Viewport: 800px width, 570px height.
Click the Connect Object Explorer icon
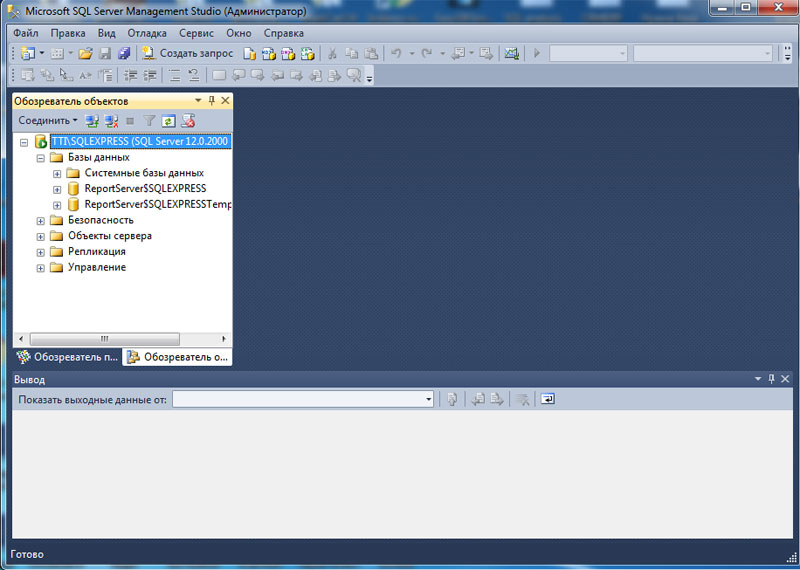(x=92, y=121)
